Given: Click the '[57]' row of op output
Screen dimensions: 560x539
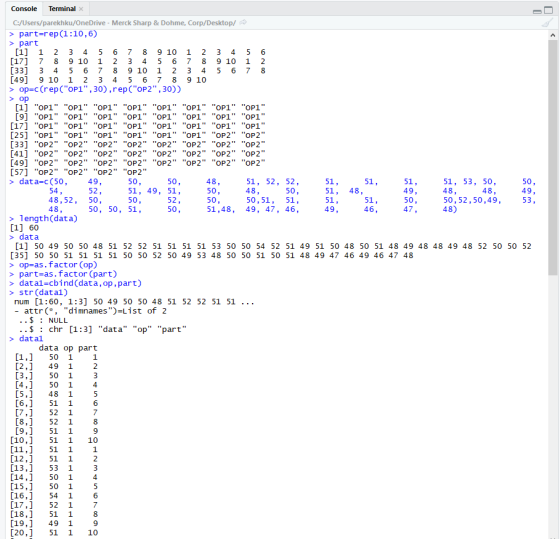Looking at the screenshot, I should point(79,172).
